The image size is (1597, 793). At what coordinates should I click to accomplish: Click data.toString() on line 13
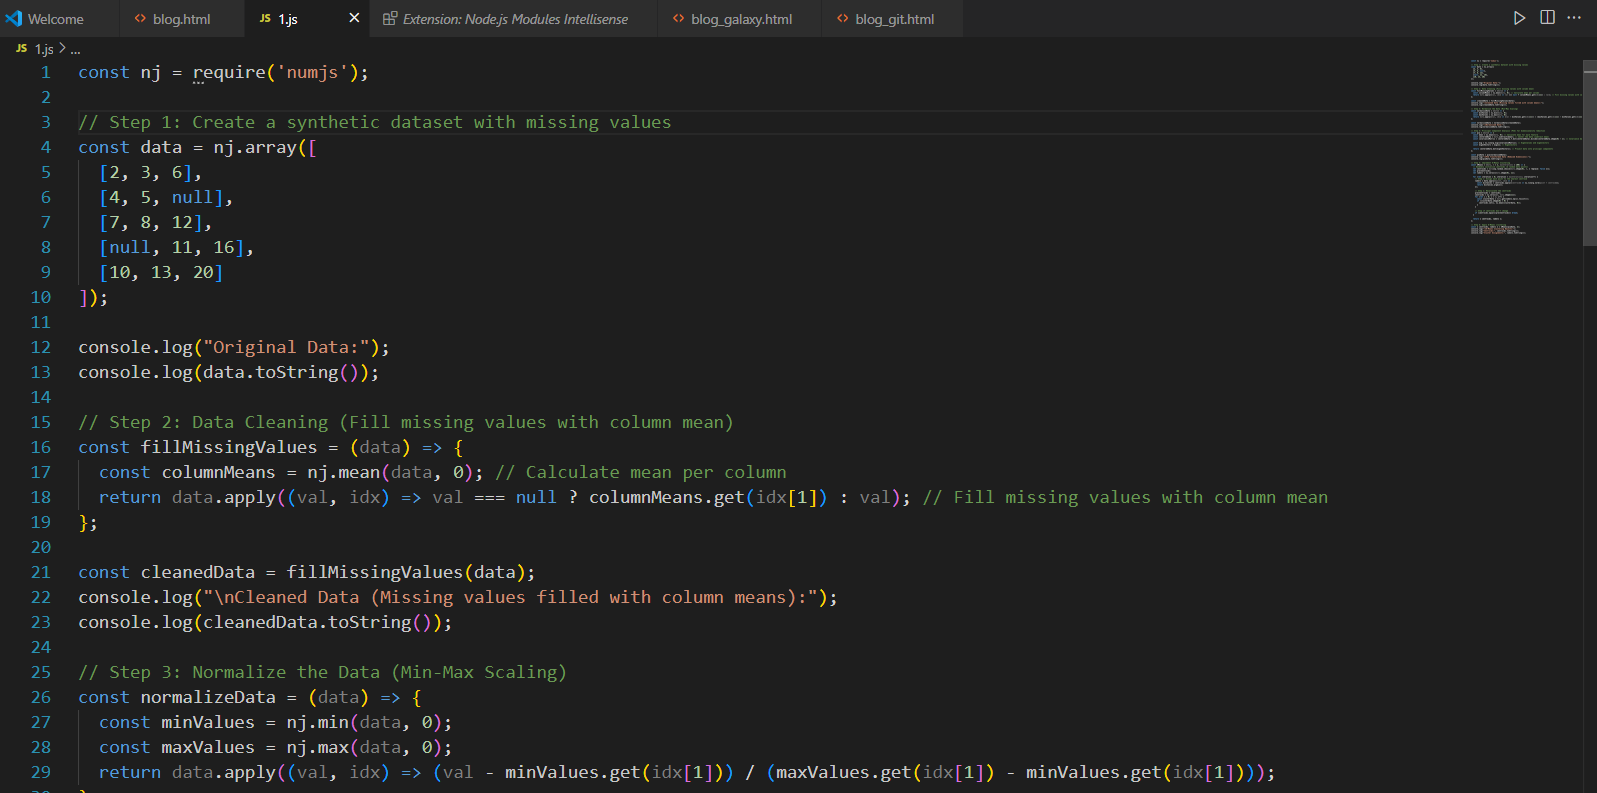[x=286, y=372]
